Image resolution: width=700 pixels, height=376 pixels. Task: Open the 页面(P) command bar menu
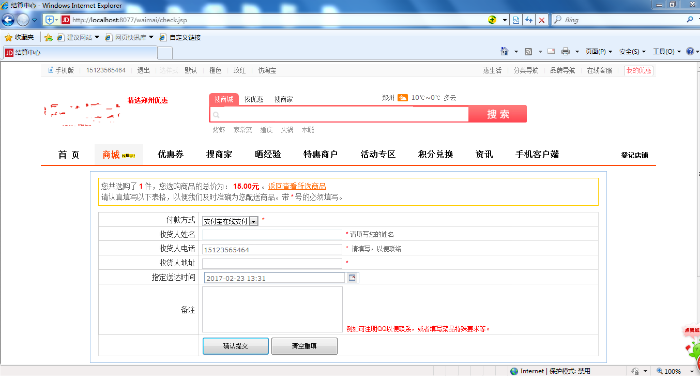(x=598, y=52)
